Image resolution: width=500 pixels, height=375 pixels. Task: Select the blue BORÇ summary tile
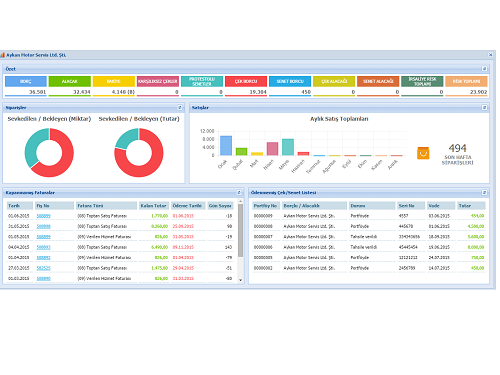click(x=26, y=81)
